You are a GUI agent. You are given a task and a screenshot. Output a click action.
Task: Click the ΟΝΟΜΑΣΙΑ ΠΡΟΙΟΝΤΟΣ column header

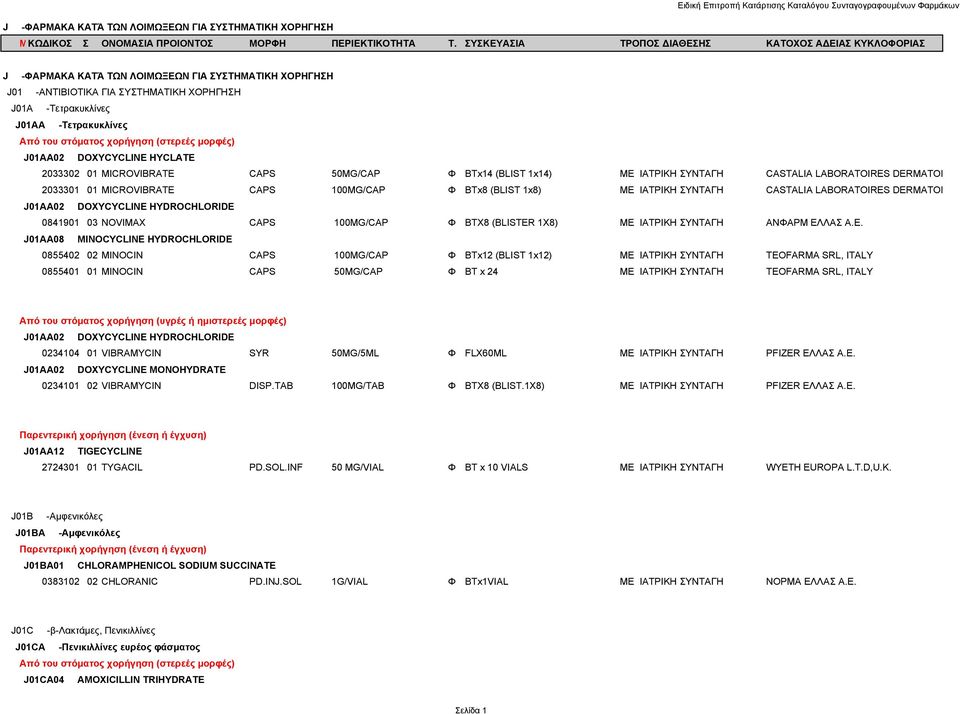(157, 43)
